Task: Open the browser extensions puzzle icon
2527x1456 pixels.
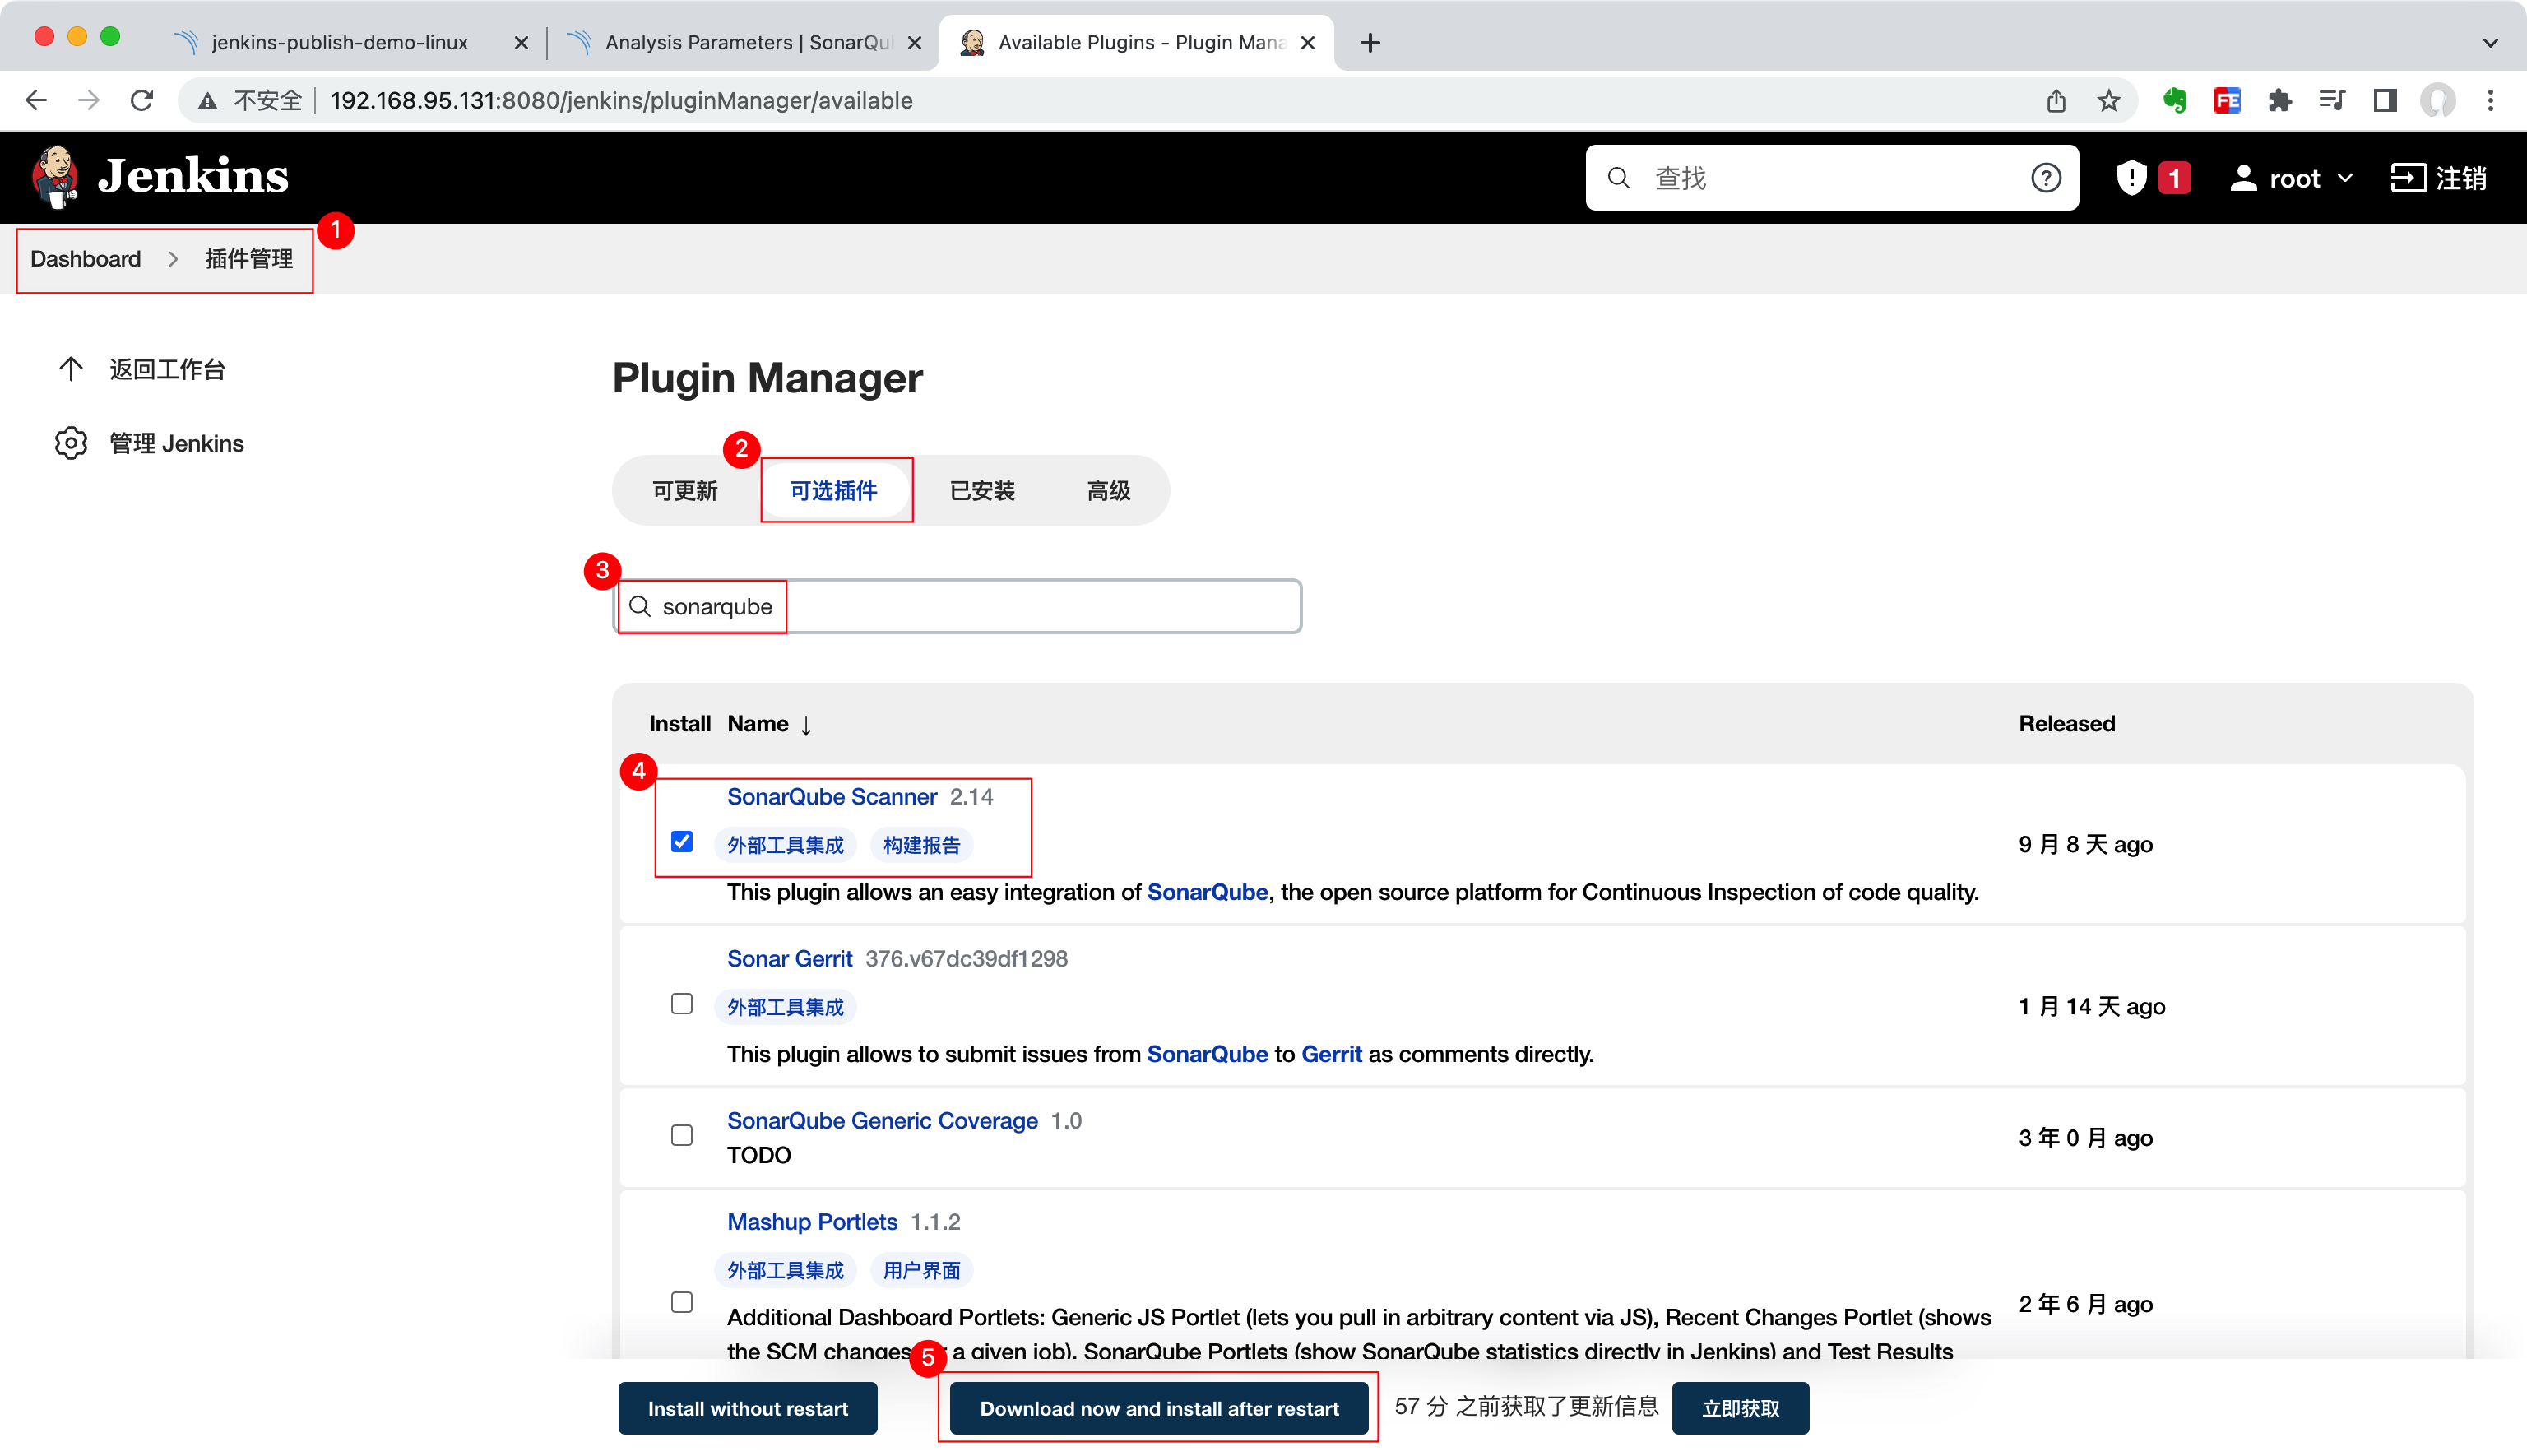Action: pyautogui.click(x=2280, y=101)
